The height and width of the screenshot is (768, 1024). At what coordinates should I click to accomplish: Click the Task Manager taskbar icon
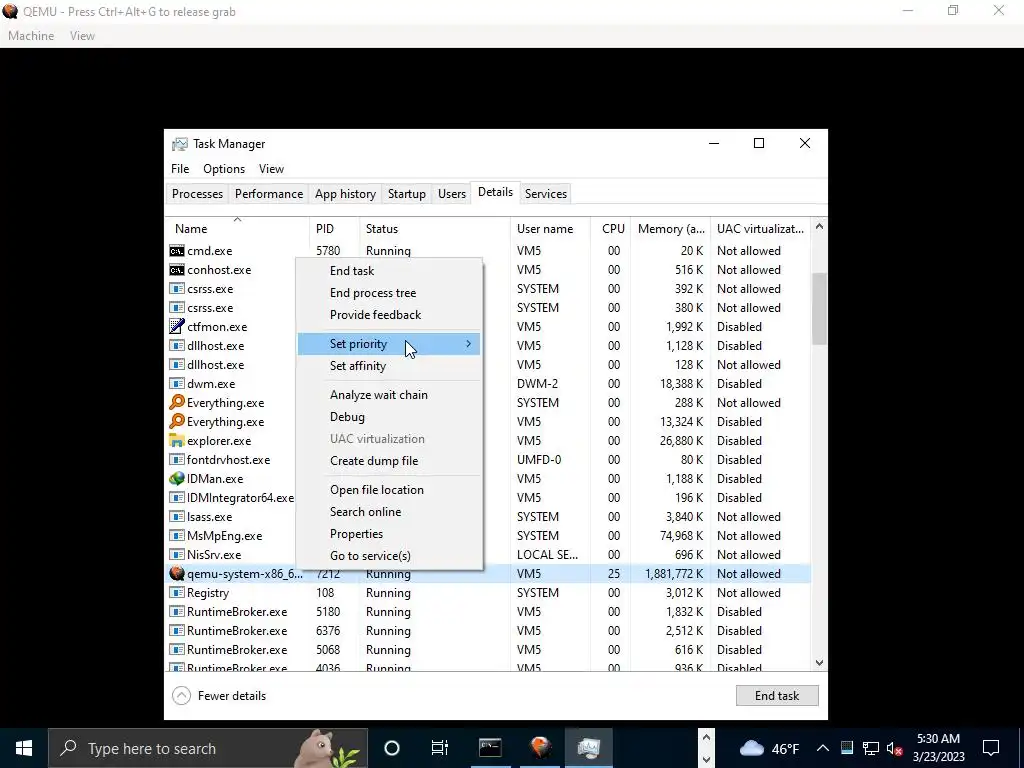click(589, 748)
